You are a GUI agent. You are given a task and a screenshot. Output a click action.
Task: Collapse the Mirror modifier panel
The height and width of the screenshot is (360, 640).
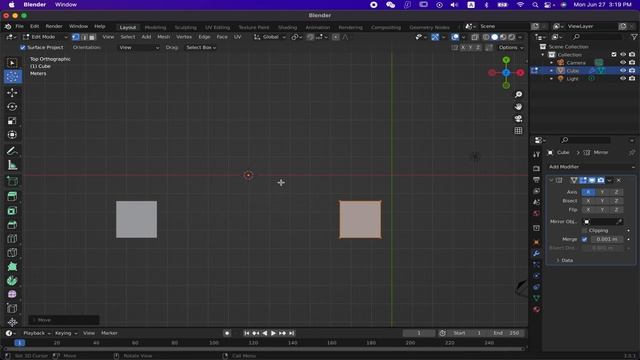click(x=551, y=180)
